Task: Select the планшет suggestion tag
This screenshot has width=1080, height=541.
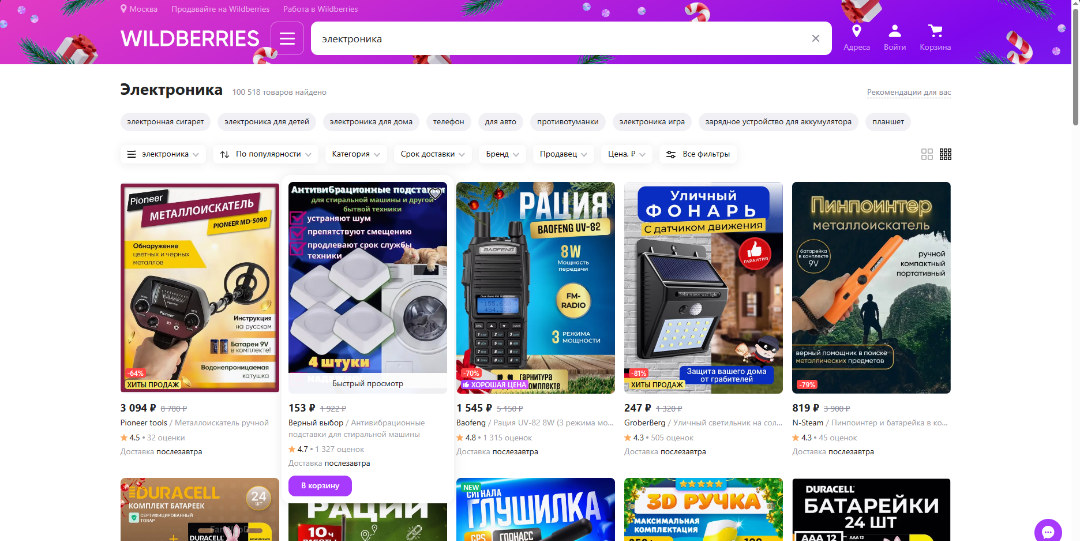Action: click(x=888, y=122)
